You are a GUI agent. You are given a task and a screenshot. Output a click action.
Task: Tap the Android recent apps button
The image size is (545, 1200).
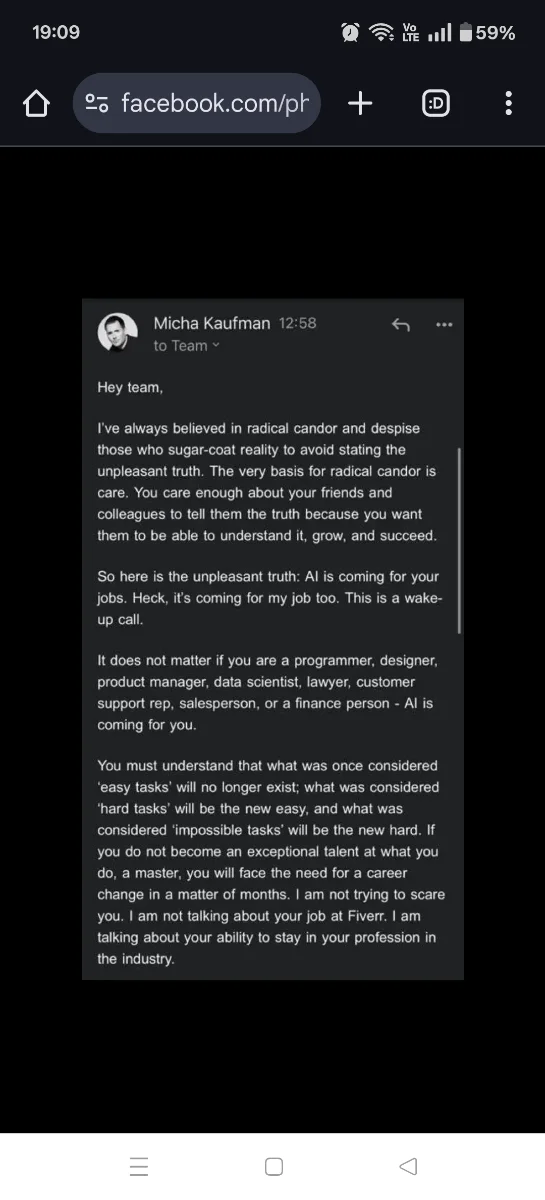pos(139,1167)
